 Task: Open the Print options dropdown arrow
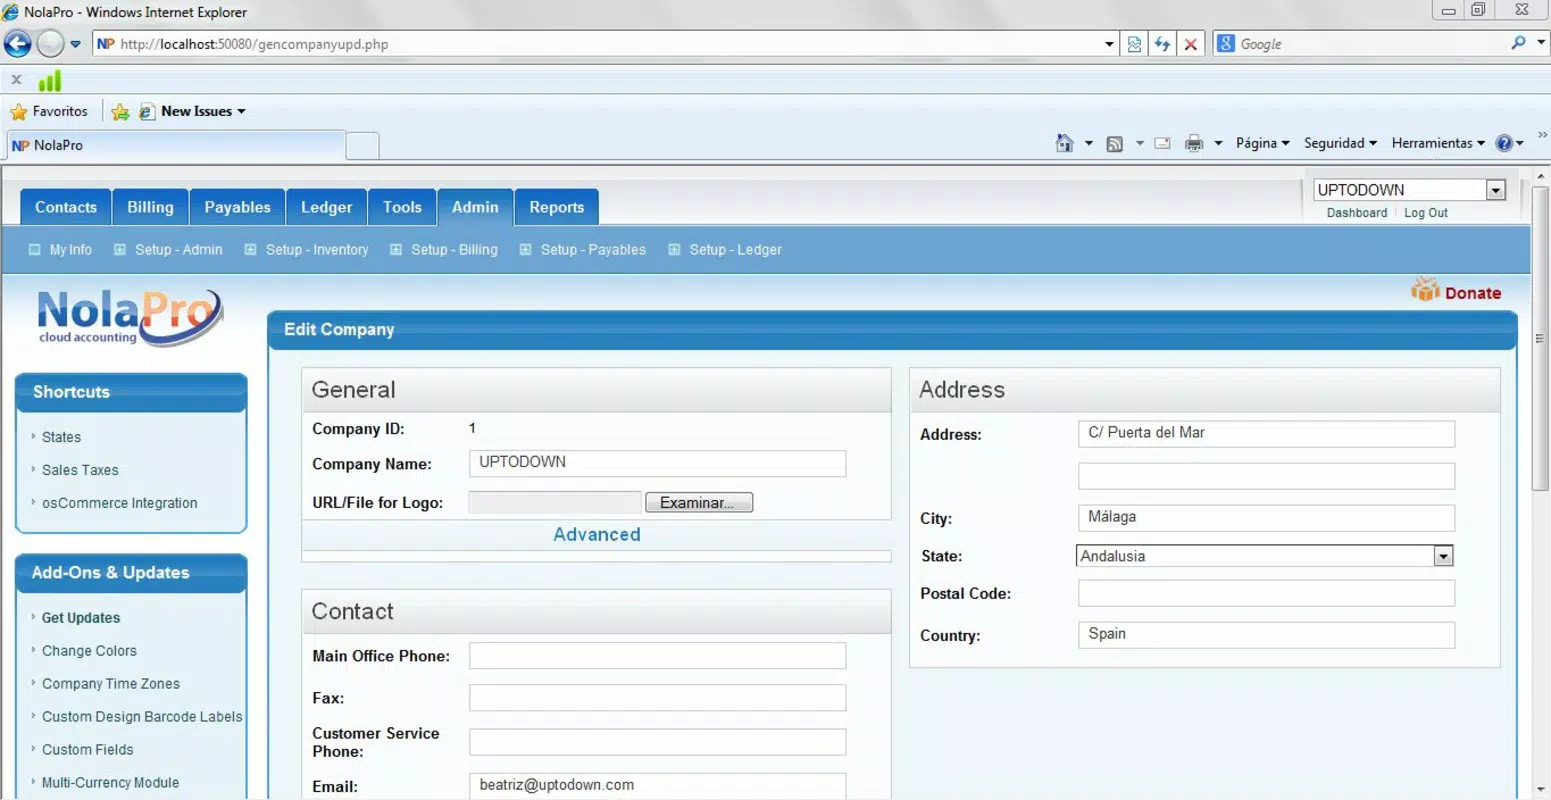[1218, 143]
